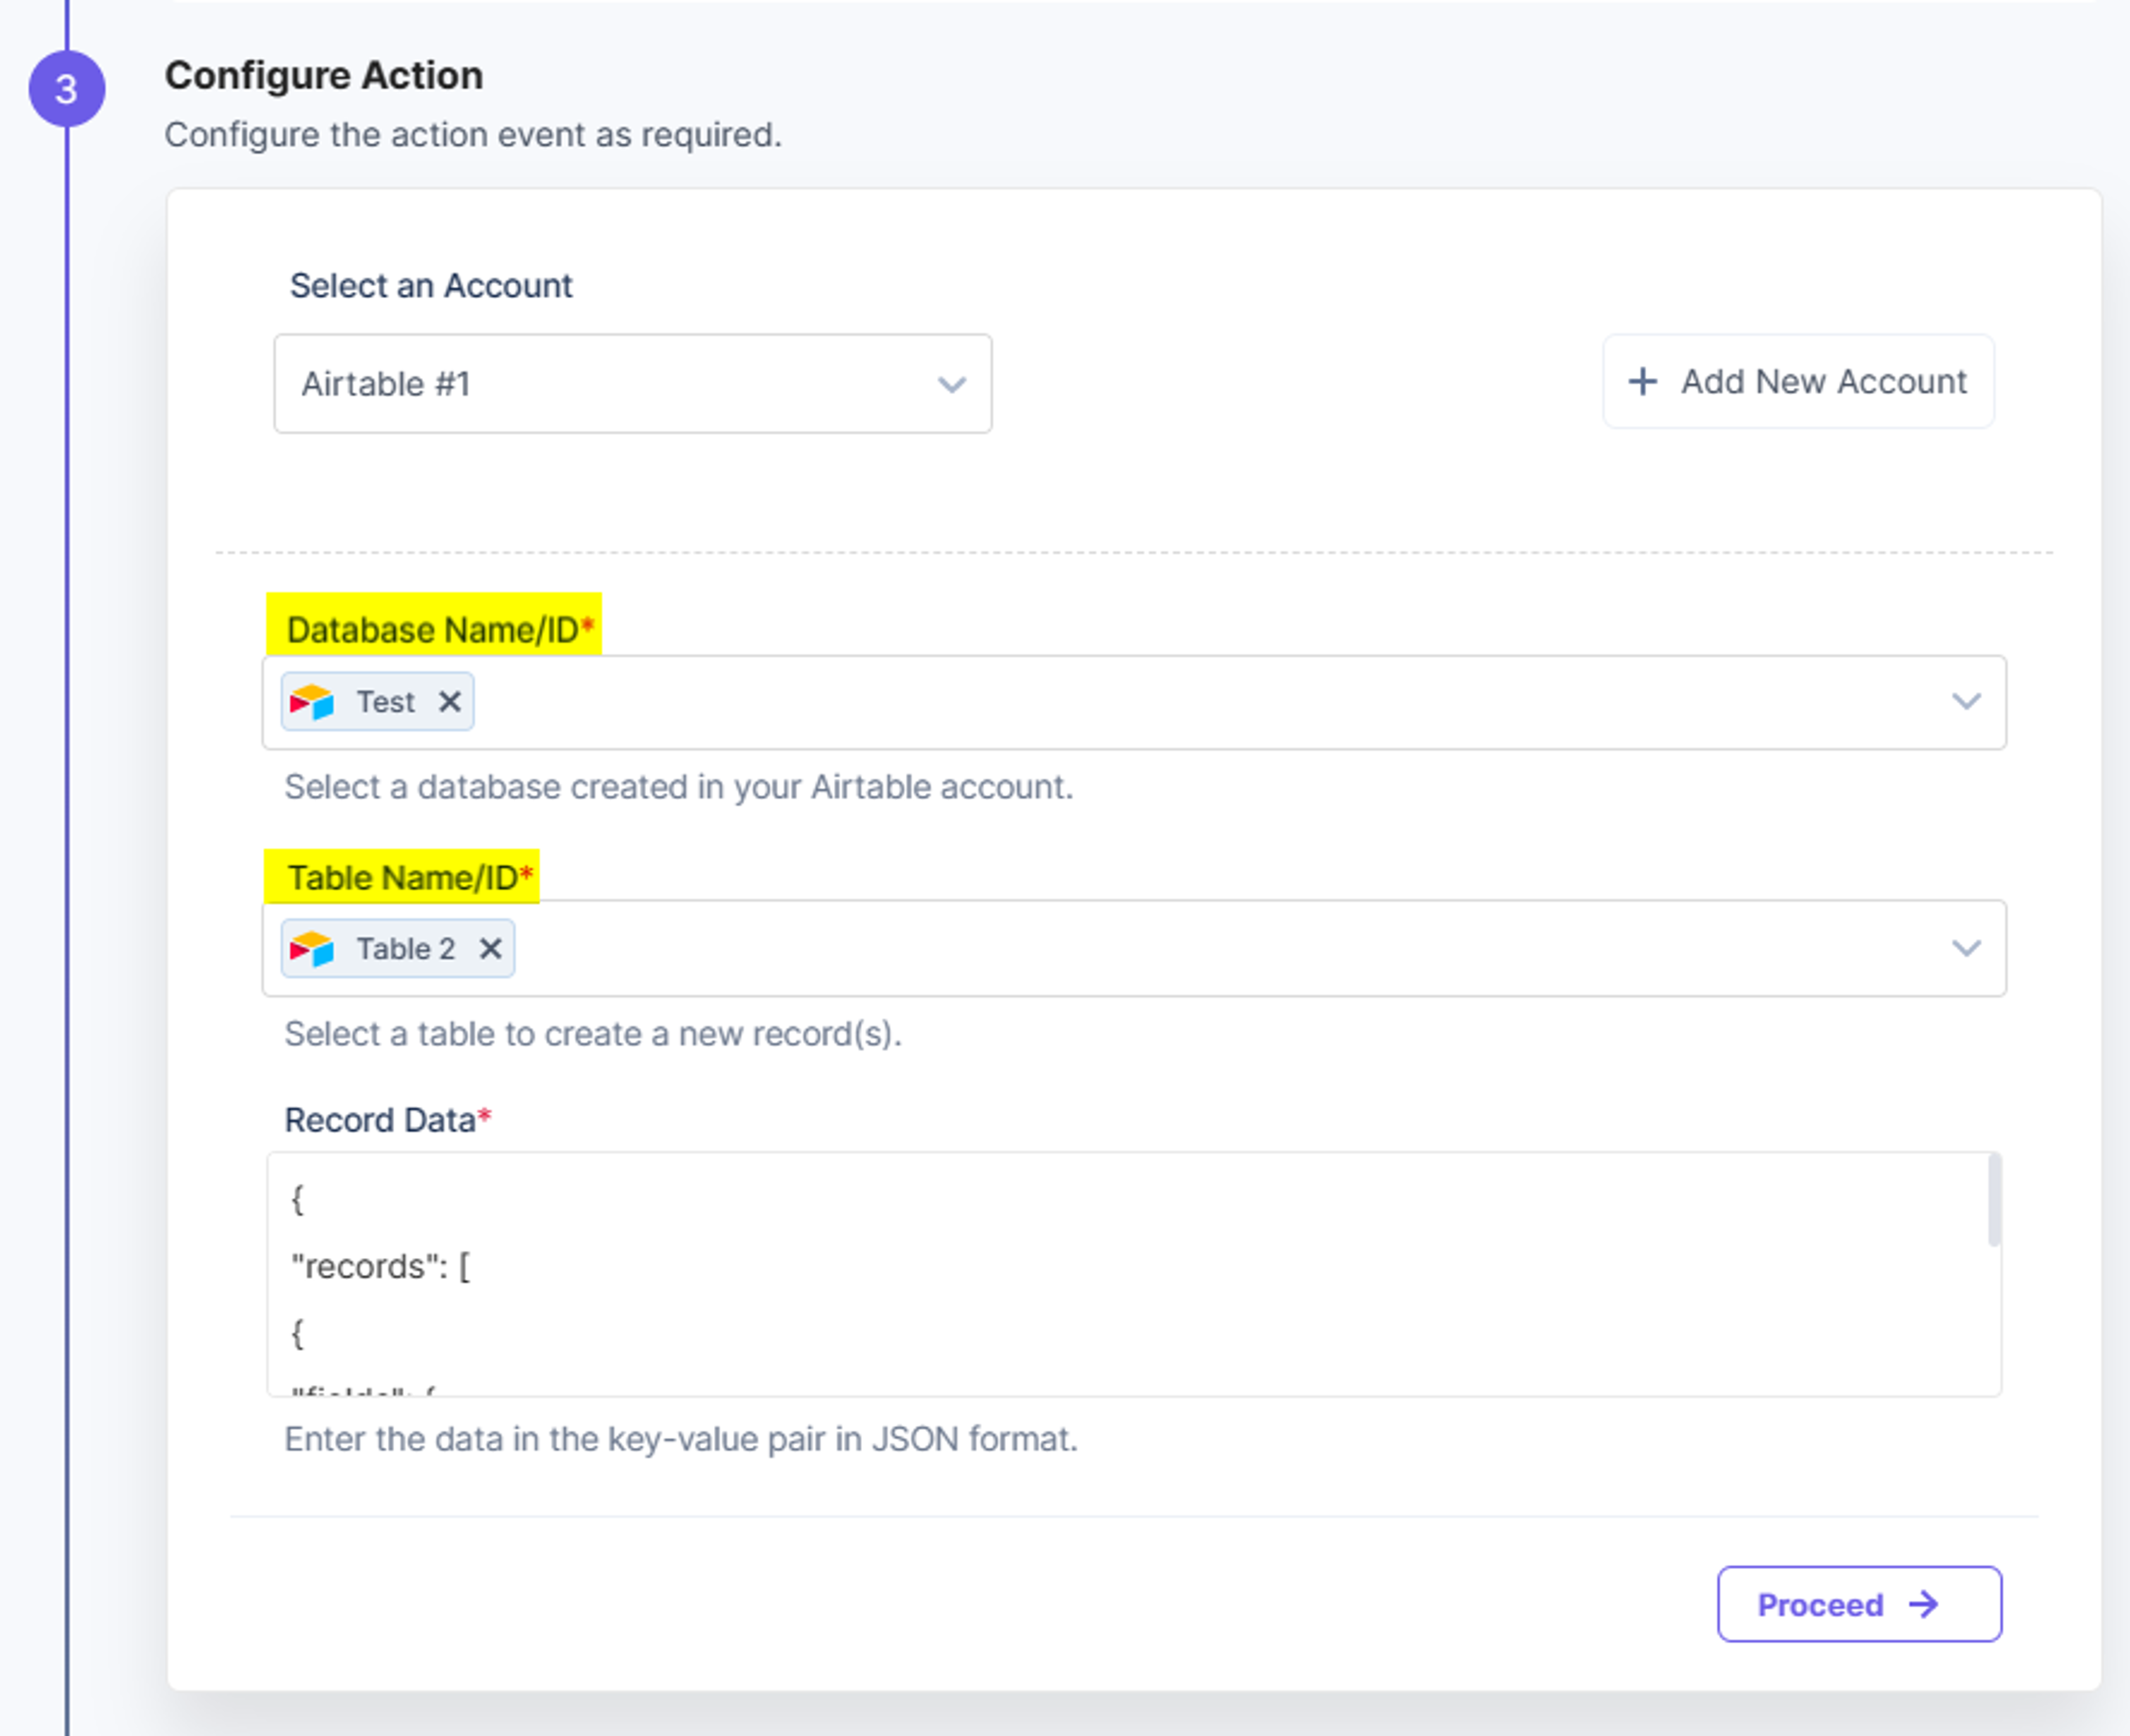
Task: Click the arrow icon in Proceed button
Action: (1924, 1604)
